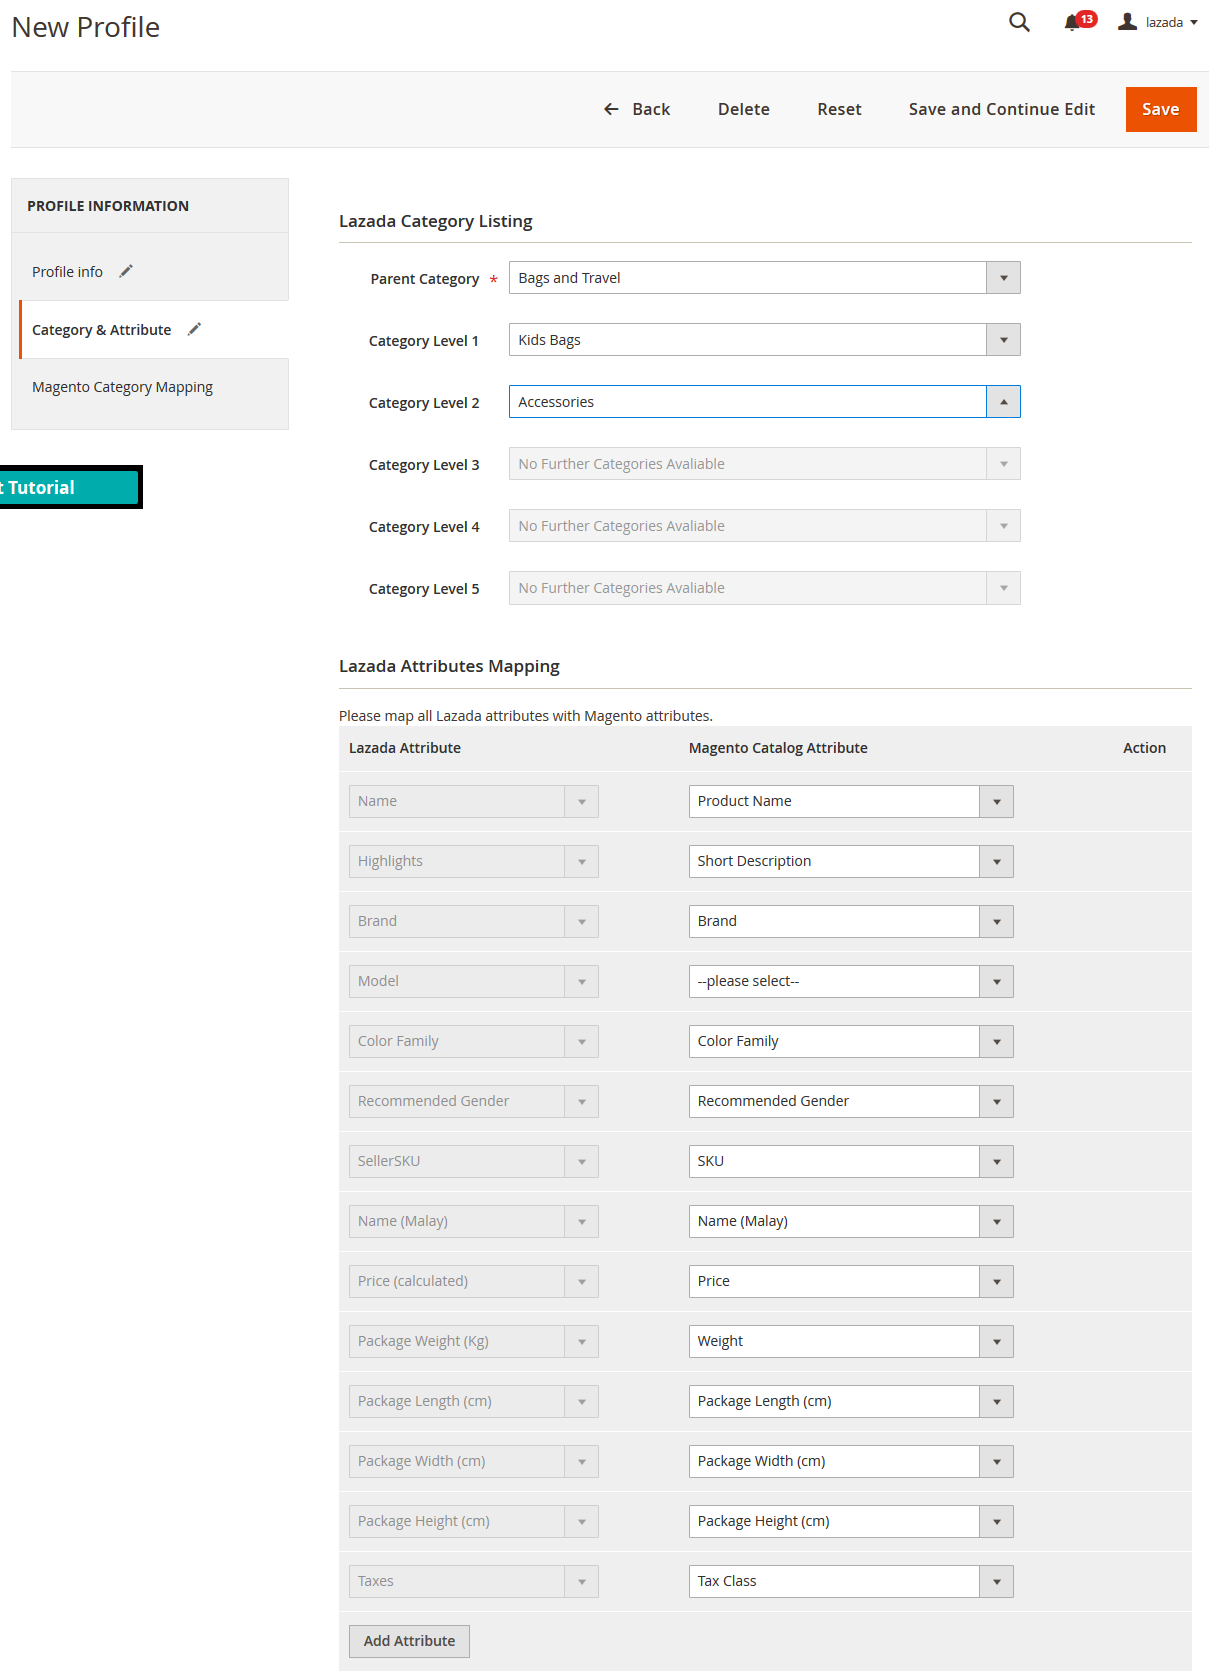Viewport: 1209px width, 1679px height.
Task: Click the Magento Catalog Attribute column header
Action: coord(778,748)
